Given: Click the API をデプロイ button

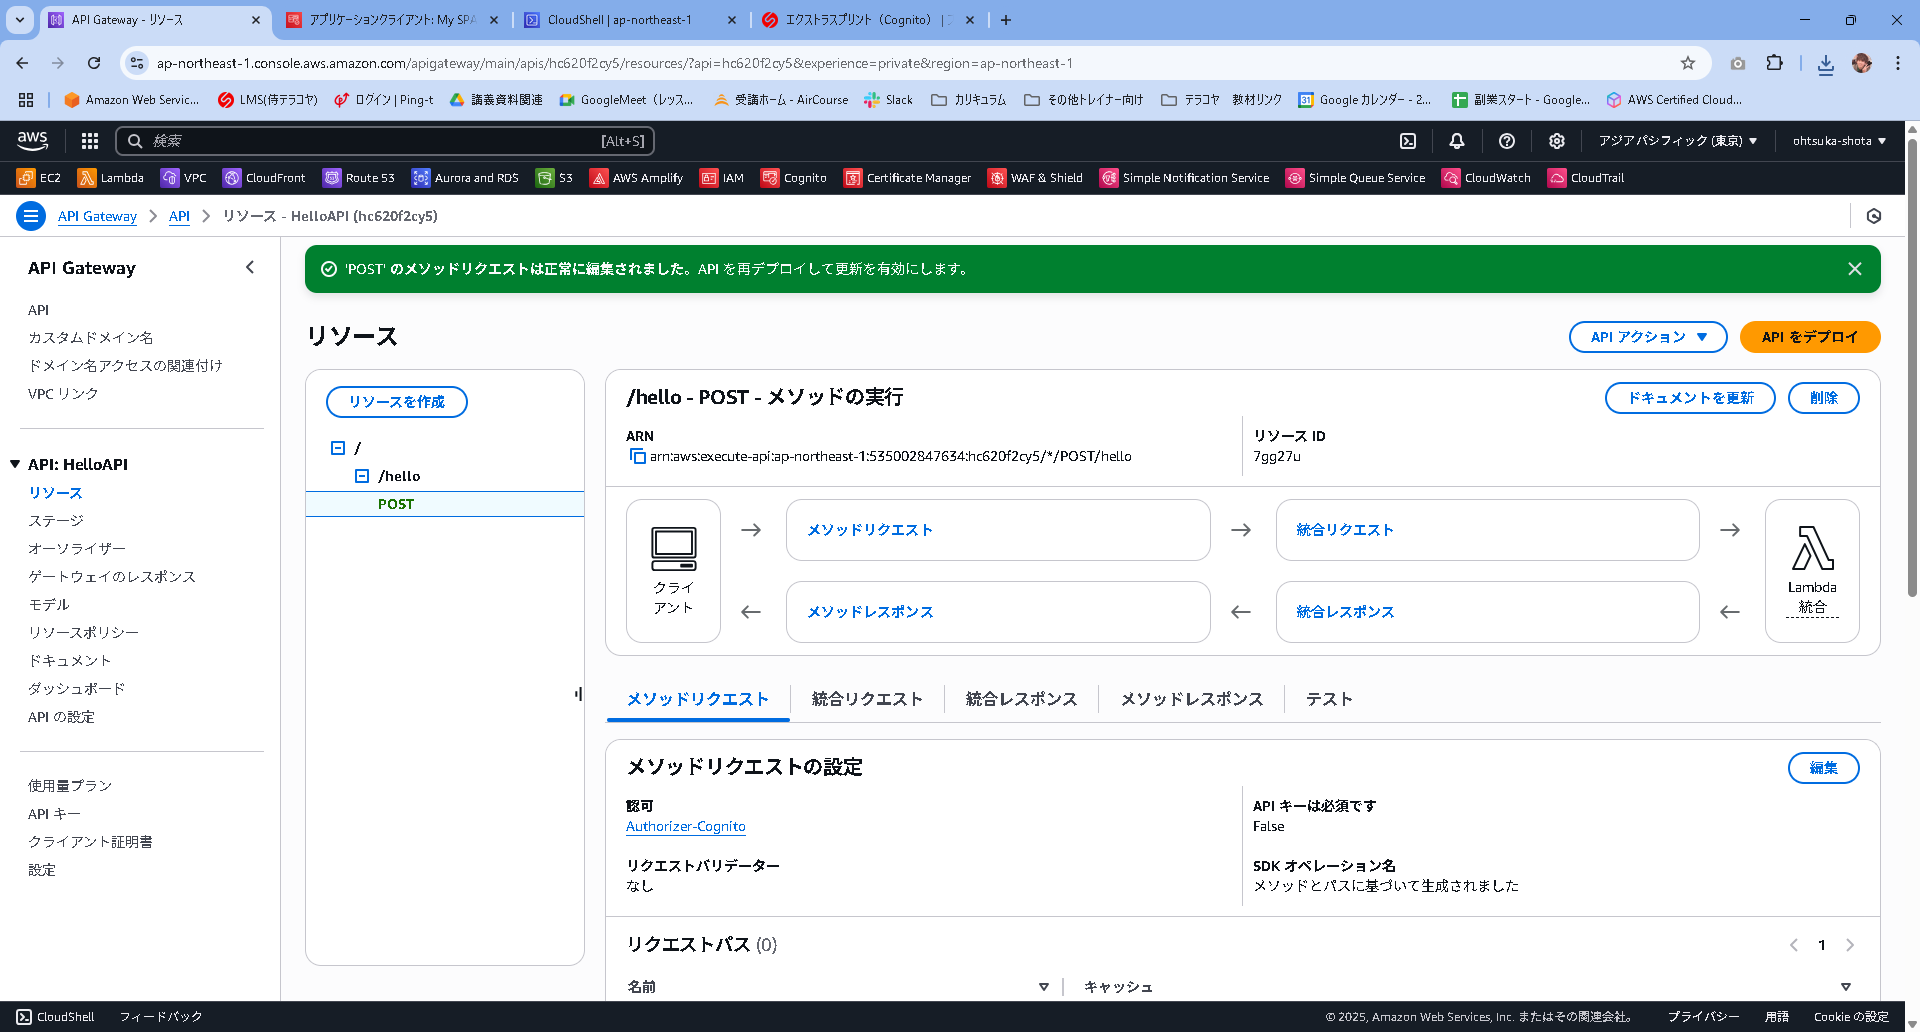Looking at the screenshot, I should pyautogui.click(x=1810, y=337).
